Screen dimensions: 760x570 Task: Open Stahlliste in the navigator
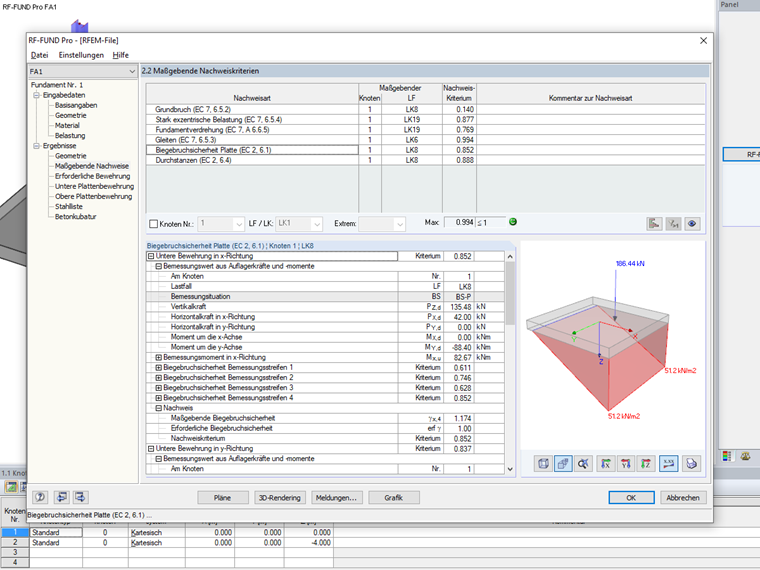tap(68, 206)
